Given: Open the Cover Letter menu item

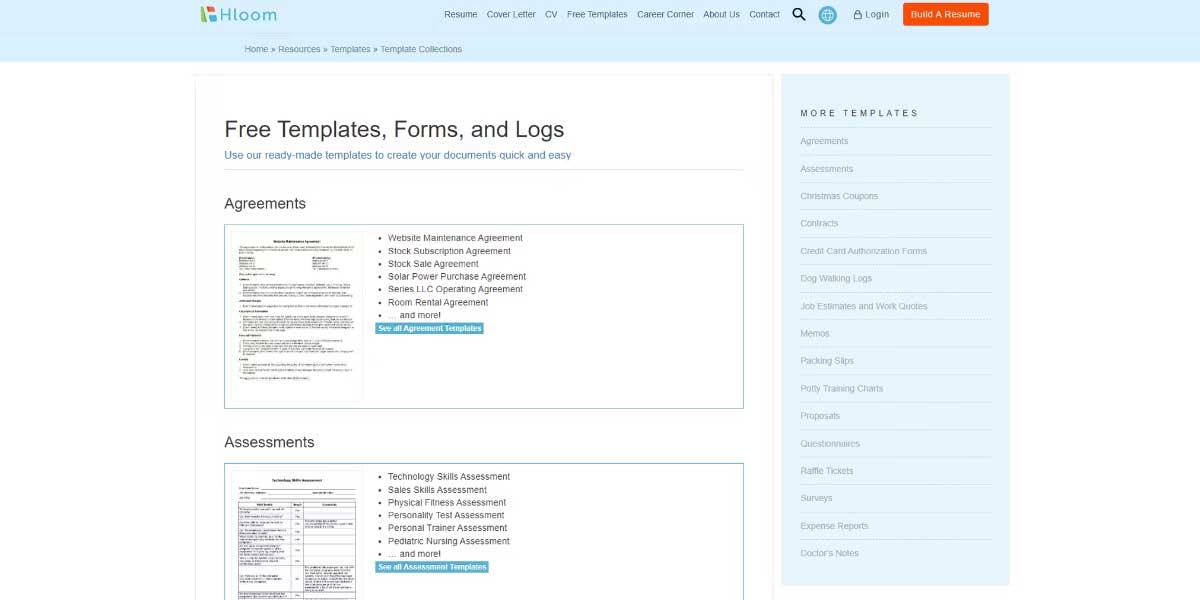Looking at the screenshot, I should [x=511, y=15].
